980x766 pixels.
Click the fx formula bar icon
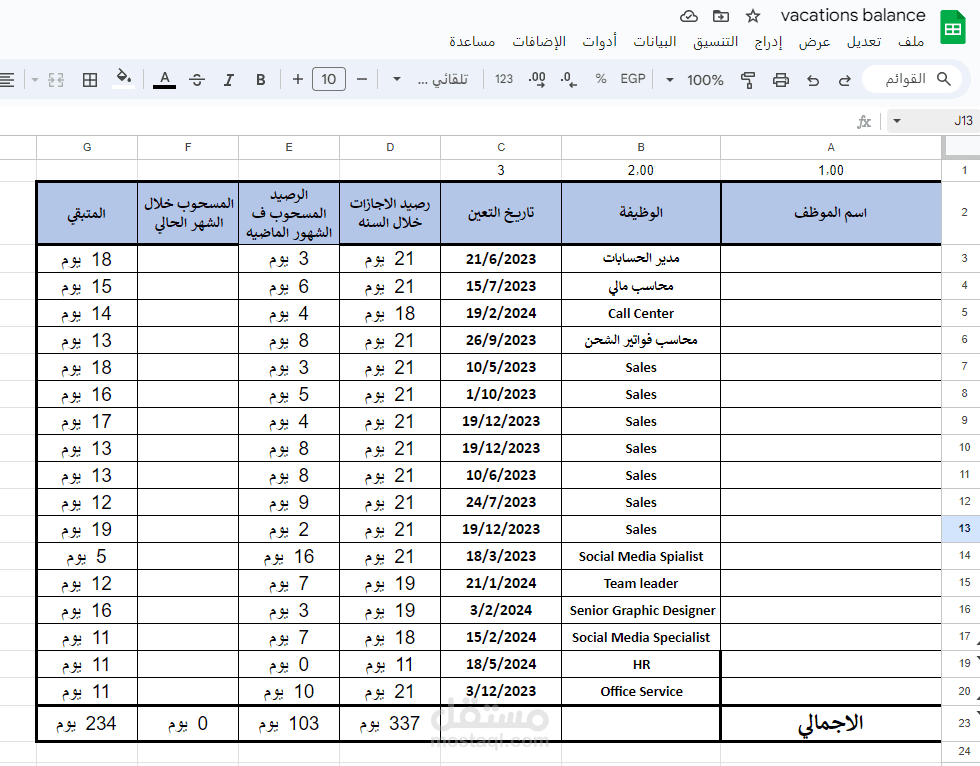[x=864, y=121]
